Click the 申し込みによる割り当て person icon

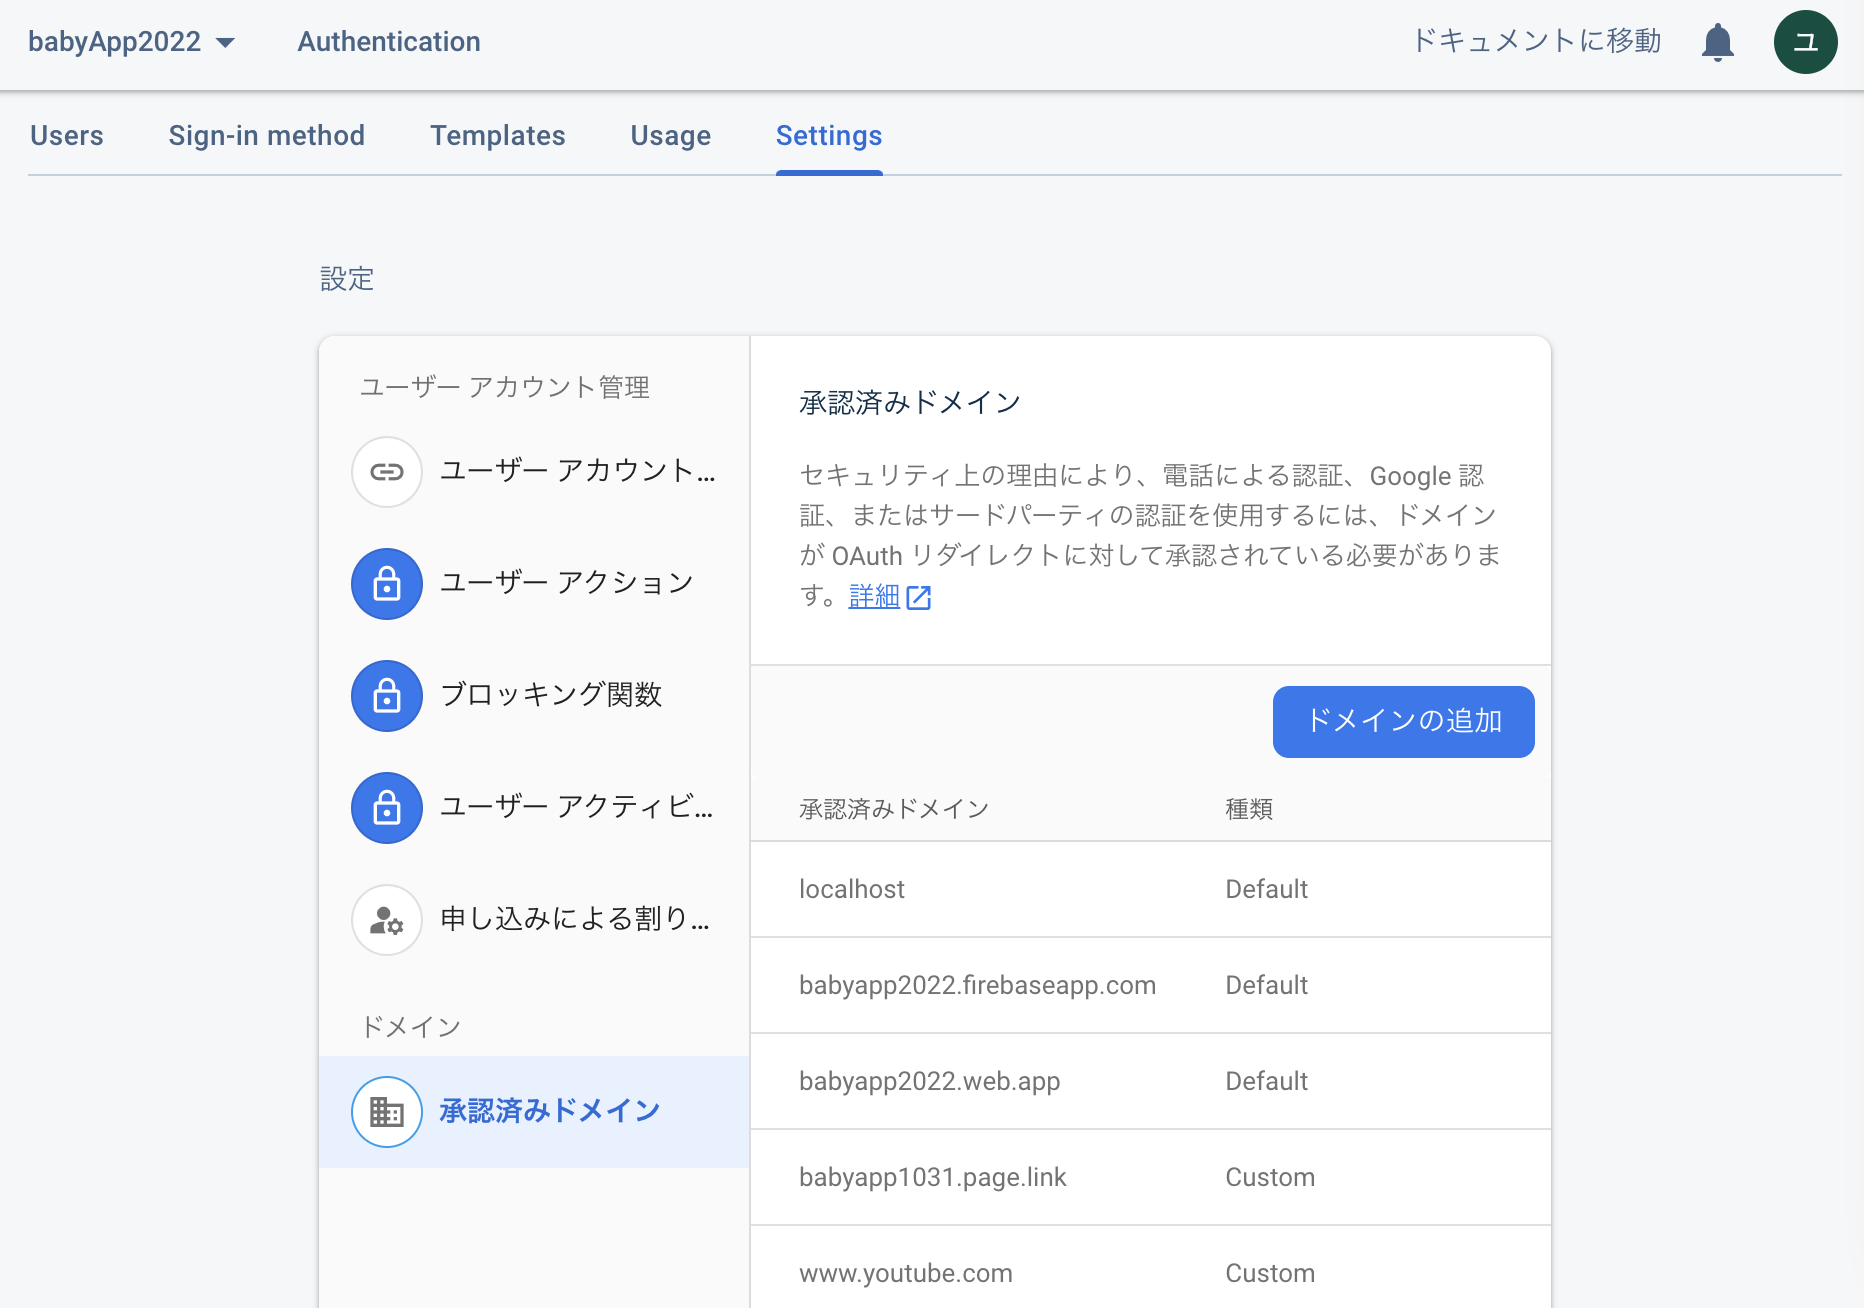387,920
